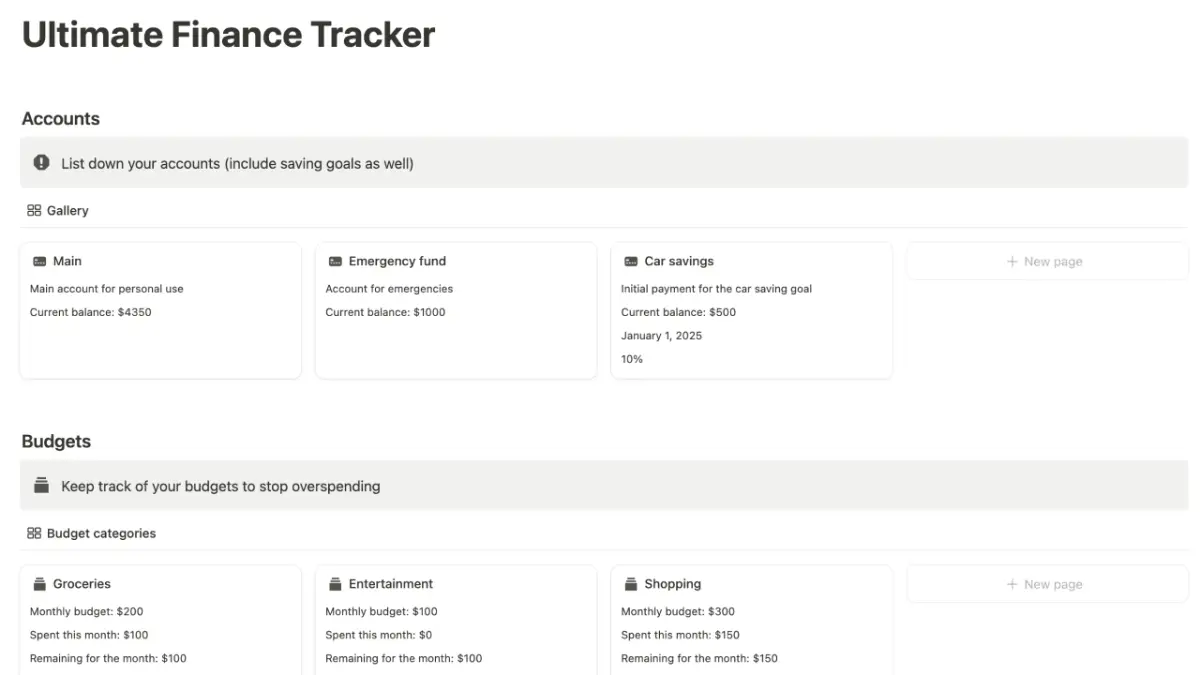Click the card icon next to Car savings
The image size is (1200, 675).
(630, 261)
